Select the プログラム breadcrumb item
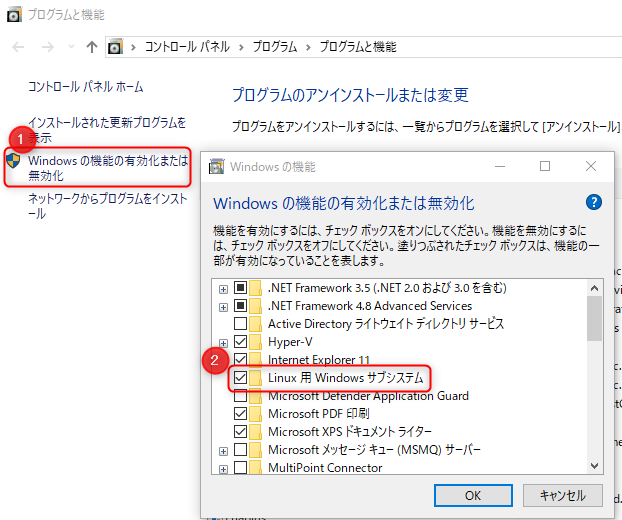622x520 pixels. click(273, 47)
